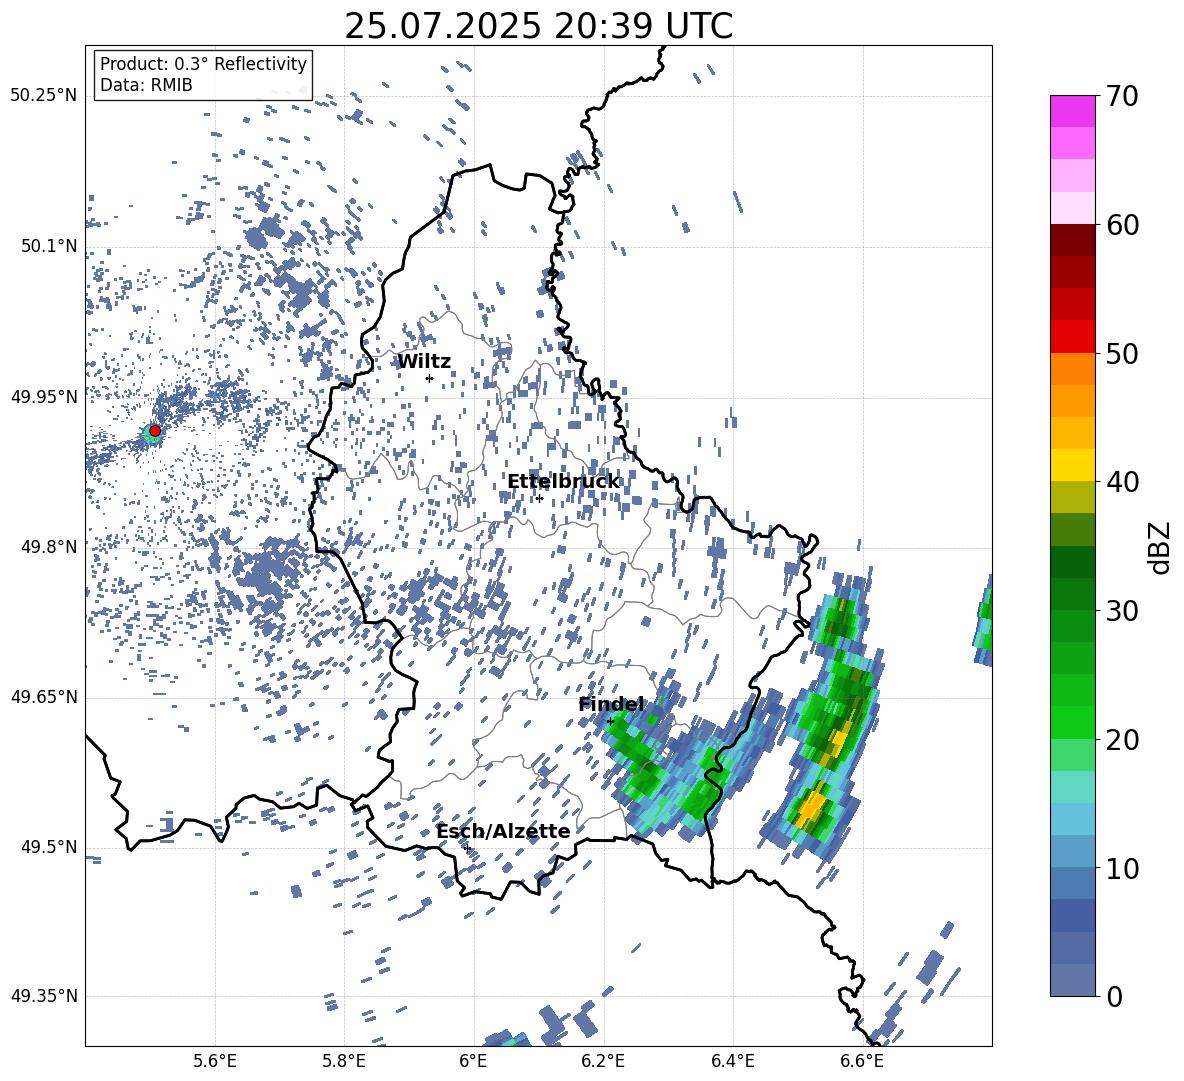Click the light blue colorbar segment above 10
Viewport: 1184px width, 1081px height.
(1072, 819)
